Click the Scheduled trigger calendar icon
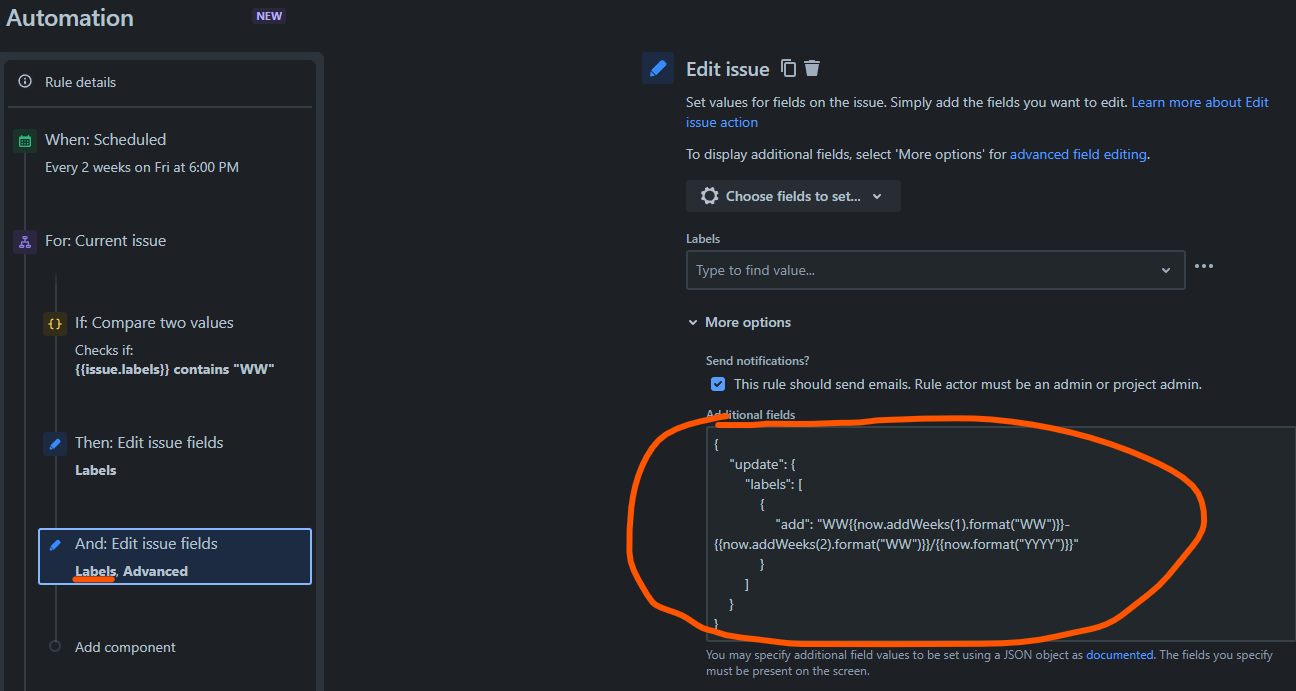The width and height of the screenshot is (1296, 691). point(24,139)
